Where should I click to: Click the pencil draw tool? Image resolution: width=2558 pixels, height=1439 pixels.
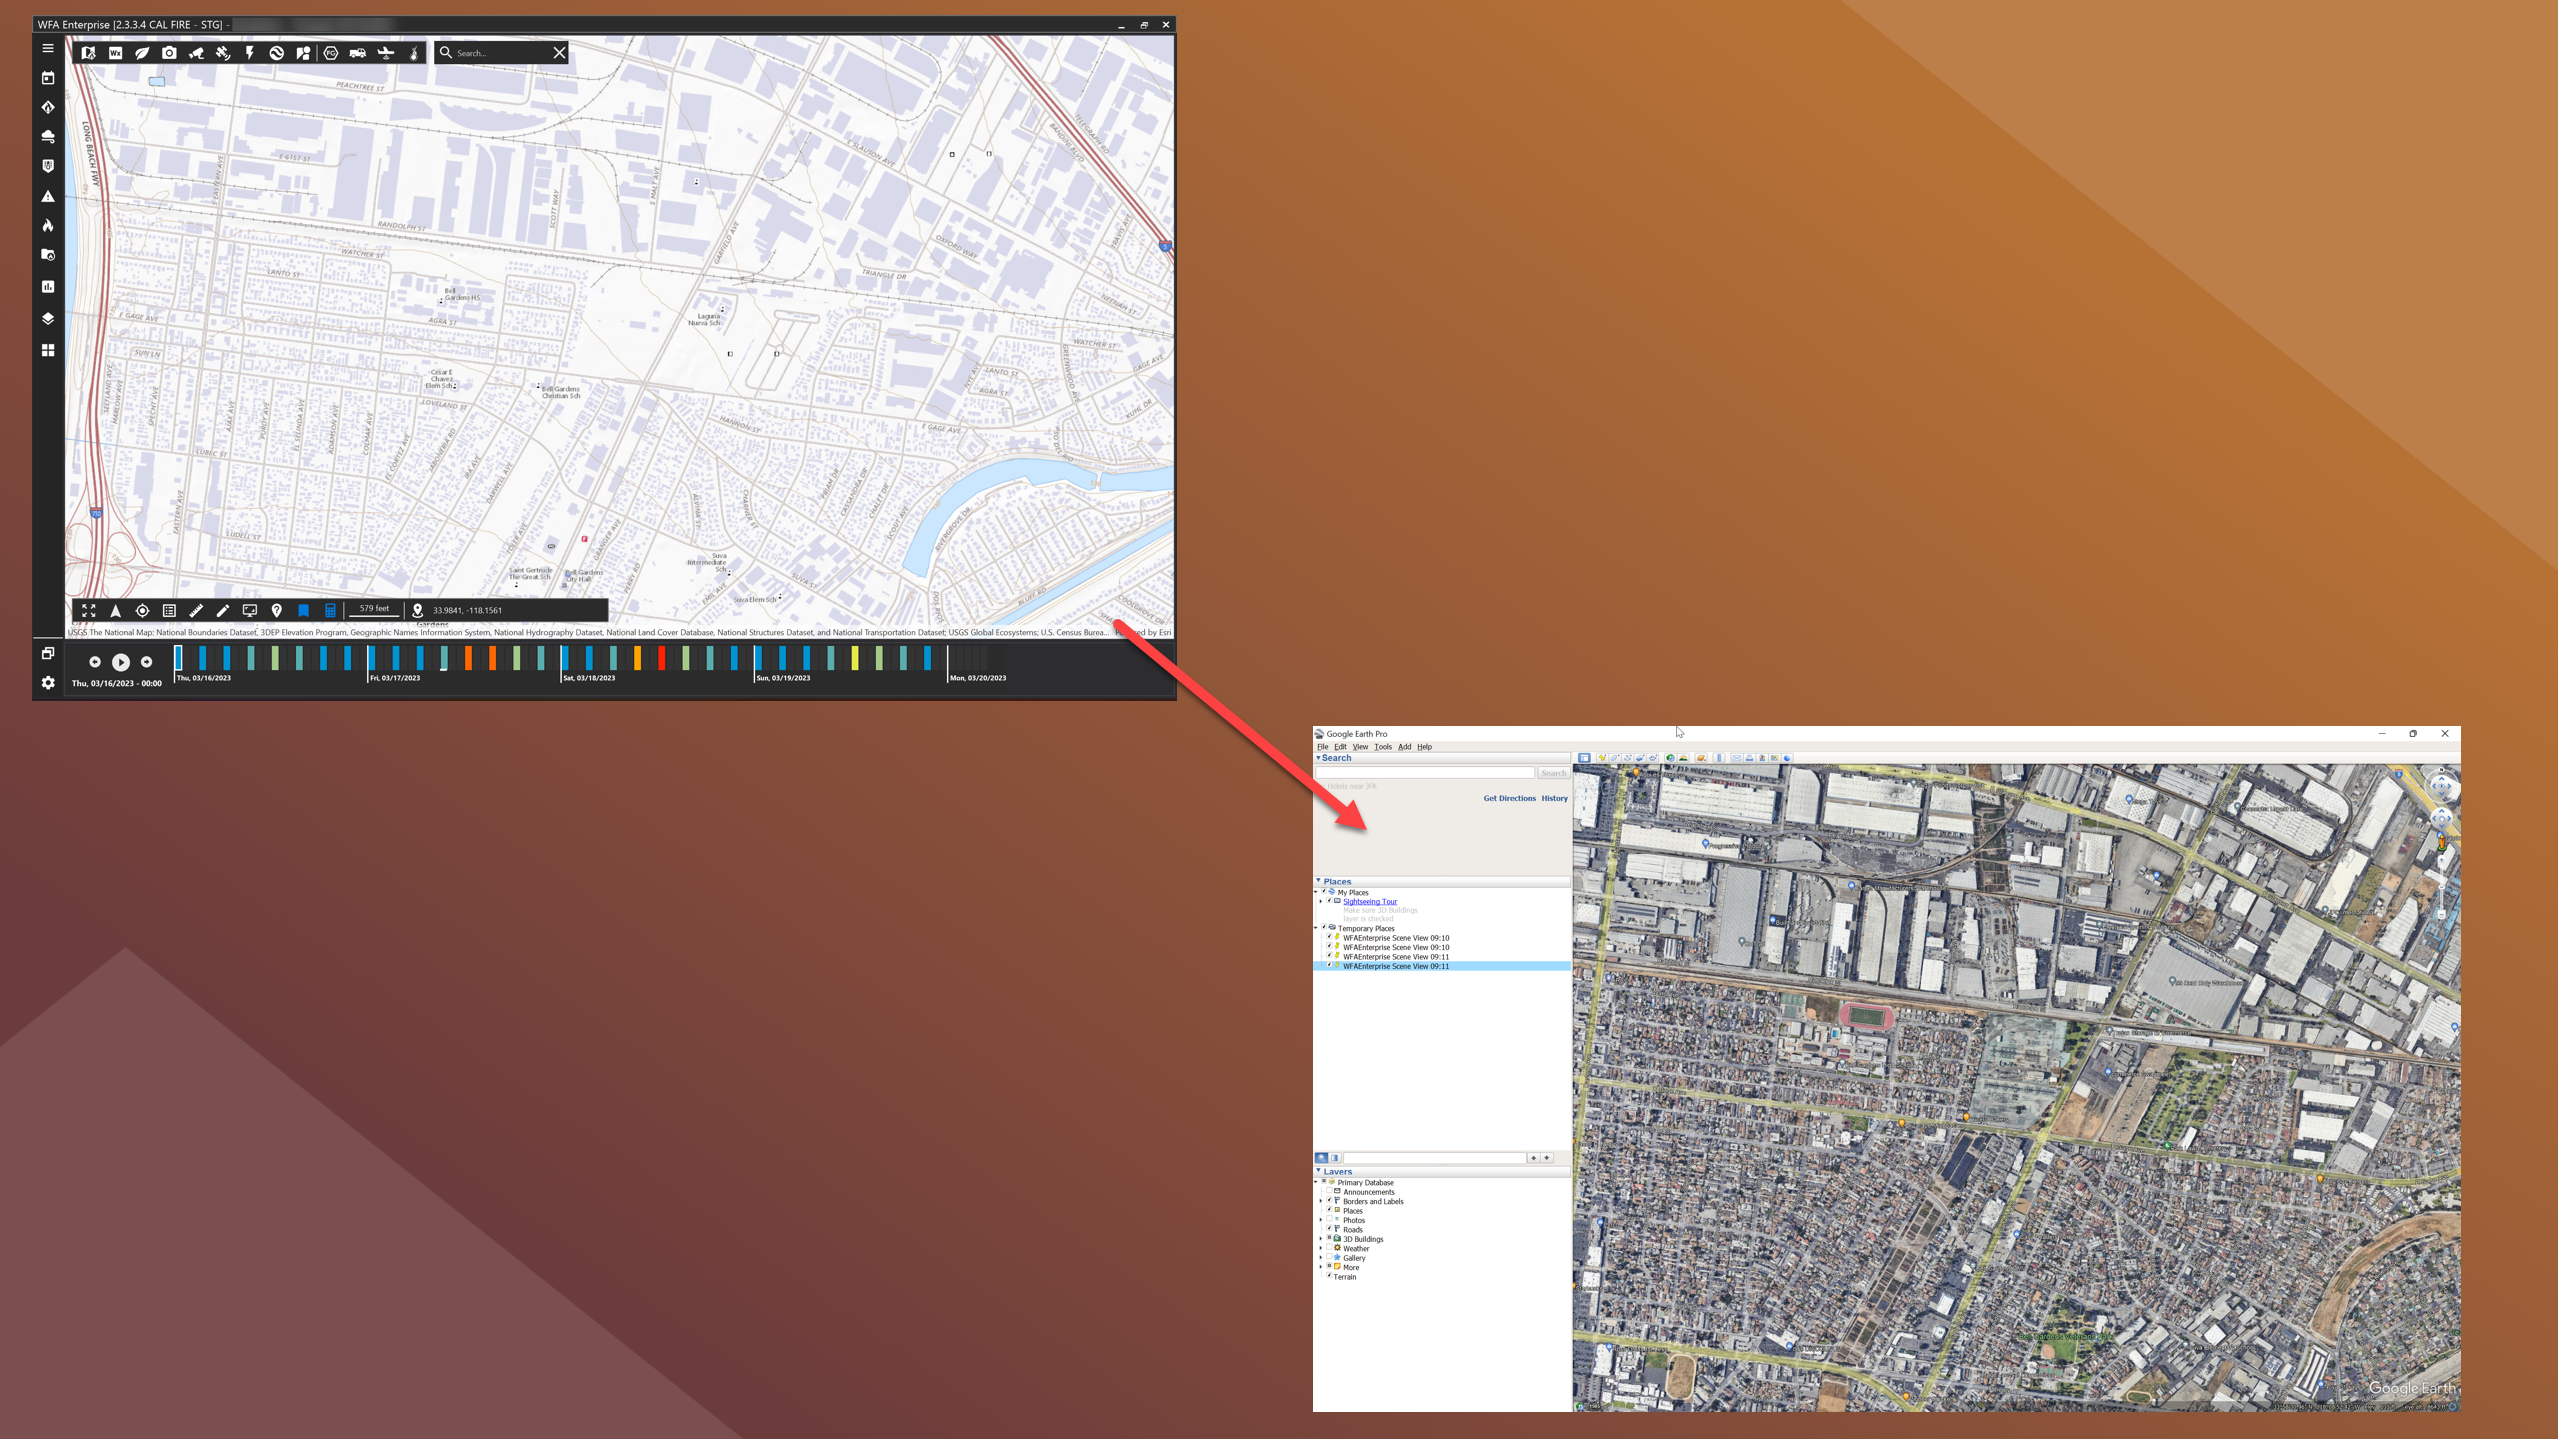pyautogui.click(x=223, y=610)
